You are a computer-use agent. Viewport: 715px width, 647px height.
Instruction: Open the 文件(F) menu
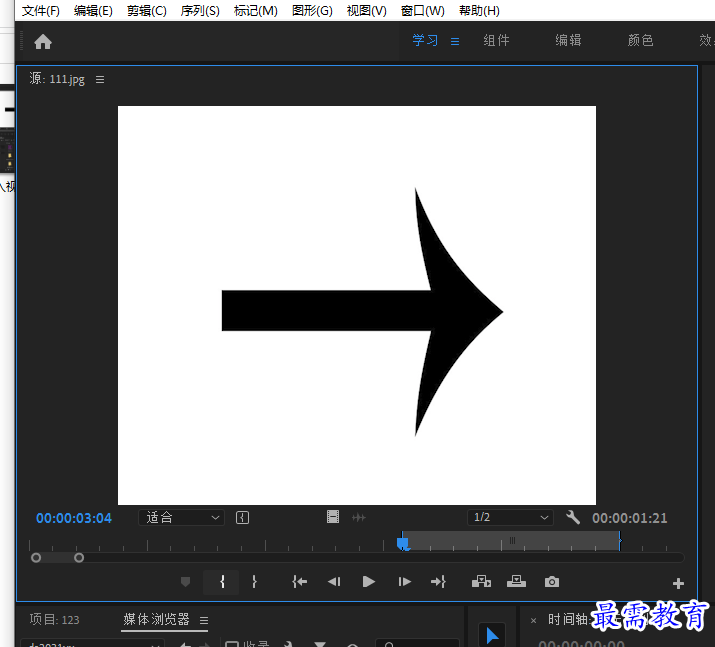pyautogui.click(x=41, y=10)
